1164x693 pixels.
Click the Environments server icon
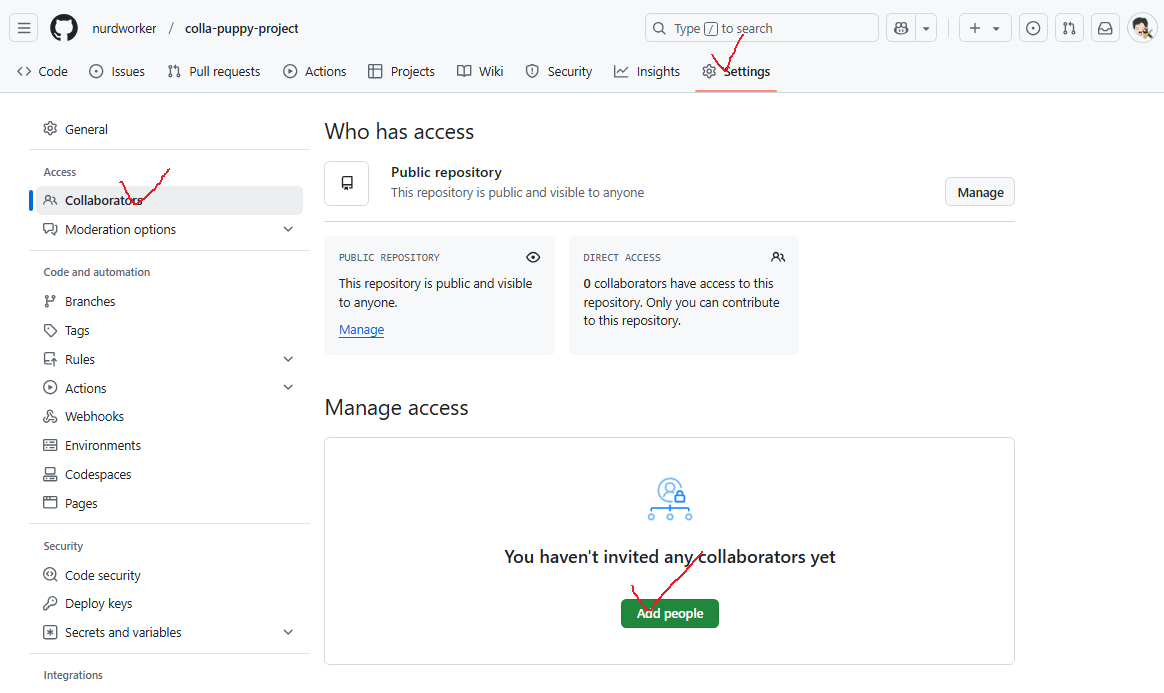point(50,445)
